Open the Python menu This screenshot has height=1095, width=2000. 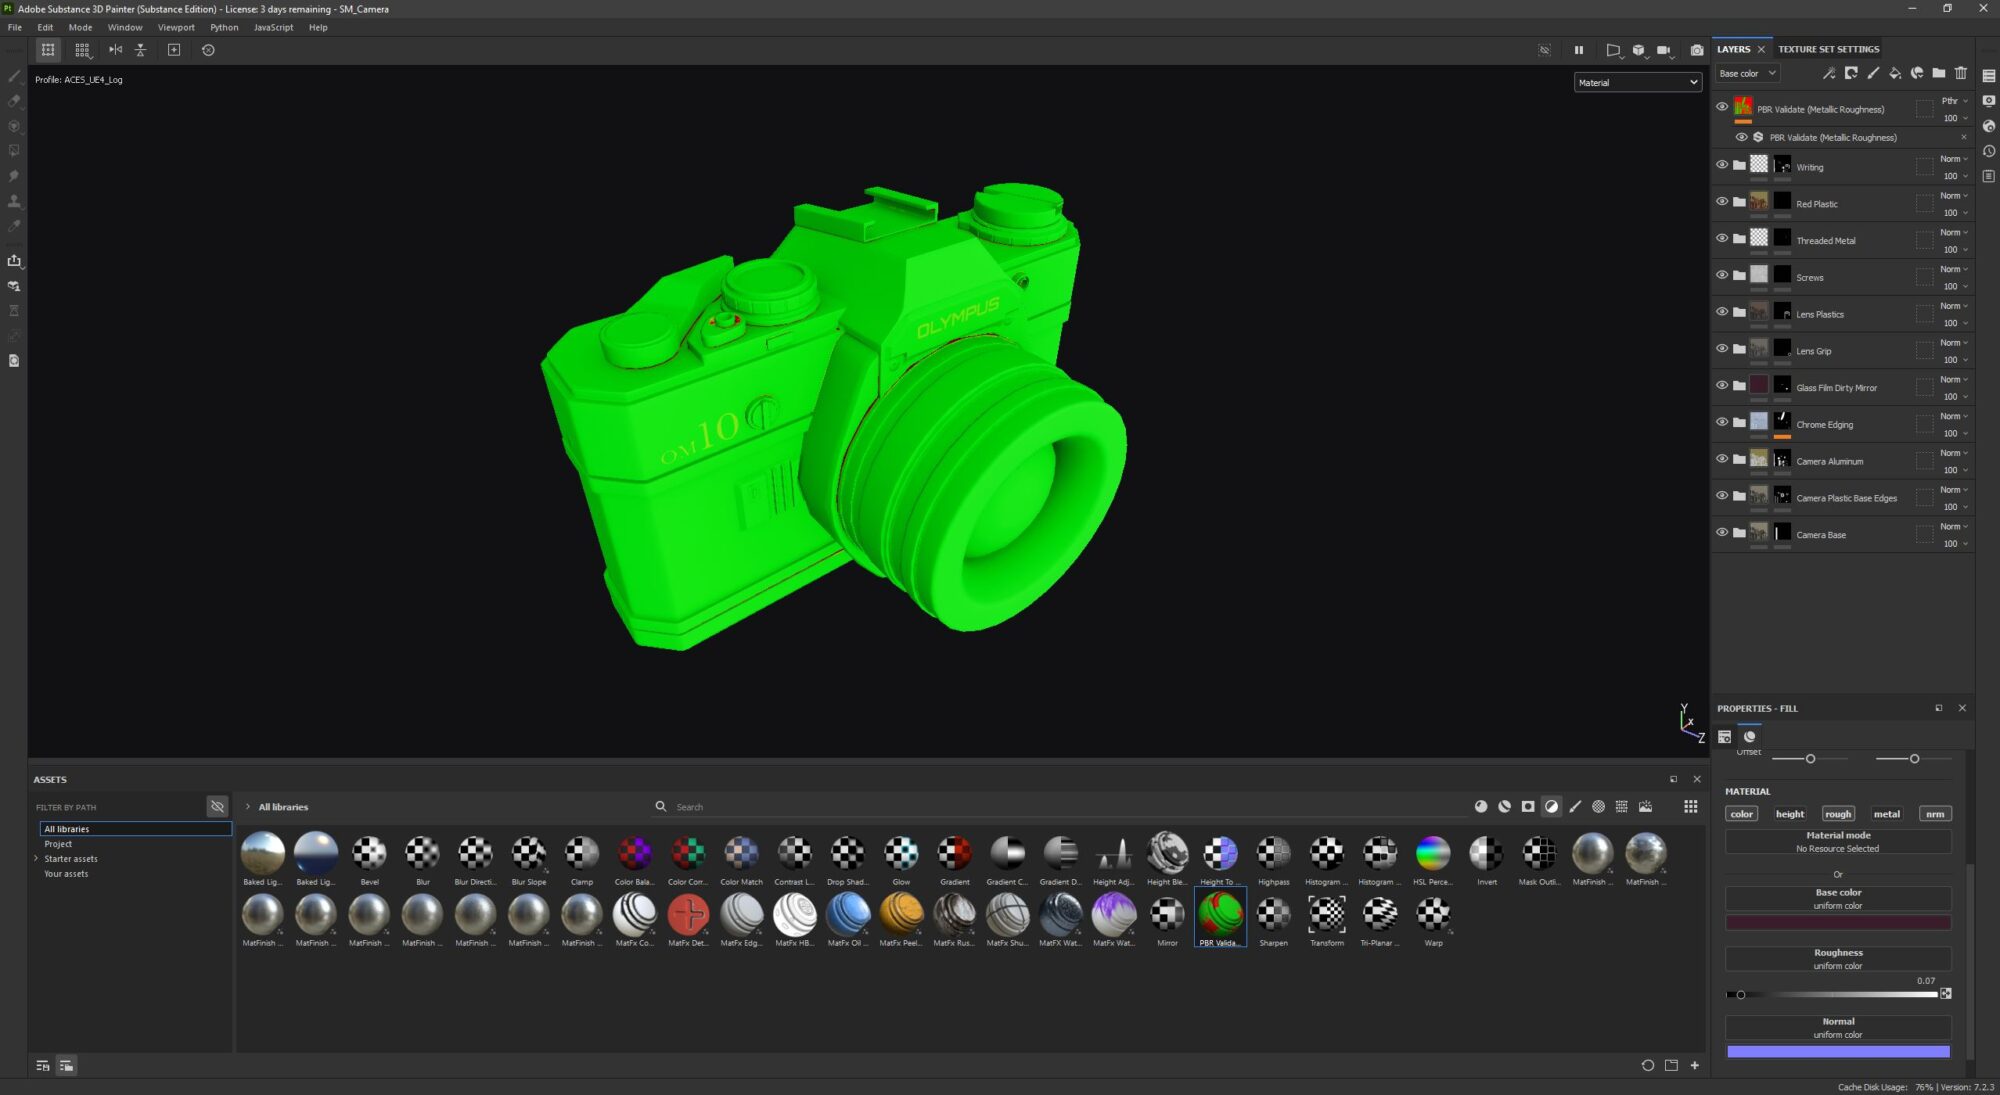[224, 27]
